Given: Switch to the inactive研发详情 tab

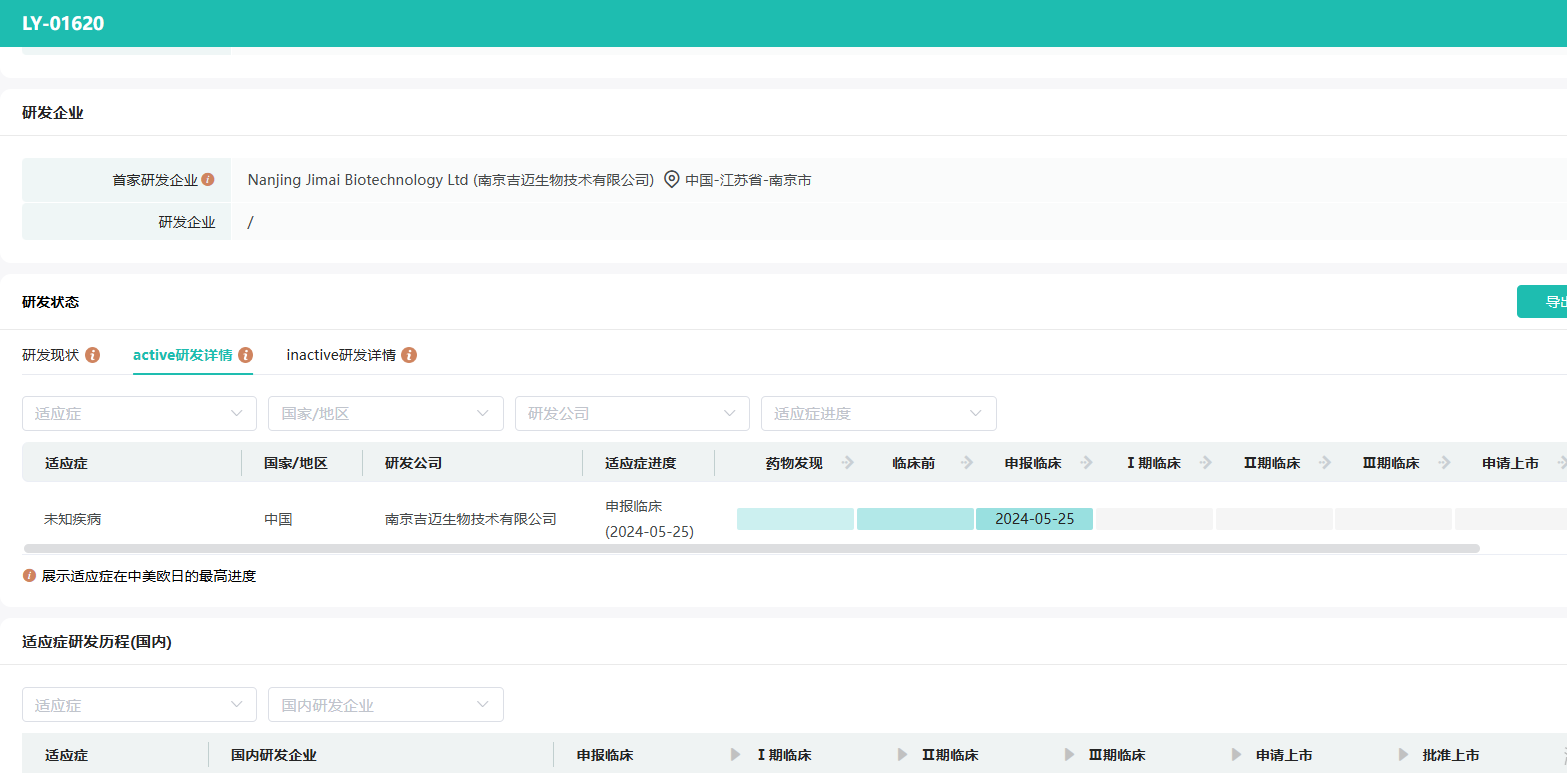Looking at the screenshot, I should click(x=341, y=355).
